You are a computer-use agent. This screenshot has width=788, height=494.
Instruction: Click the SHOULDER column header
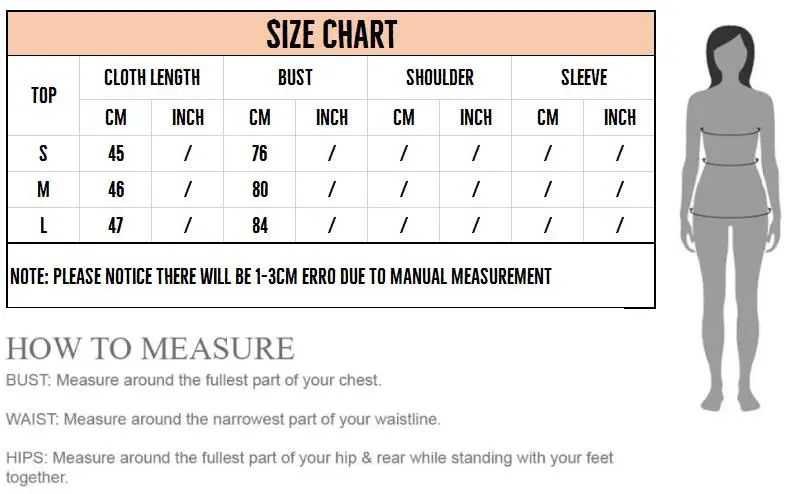[440, 77]
